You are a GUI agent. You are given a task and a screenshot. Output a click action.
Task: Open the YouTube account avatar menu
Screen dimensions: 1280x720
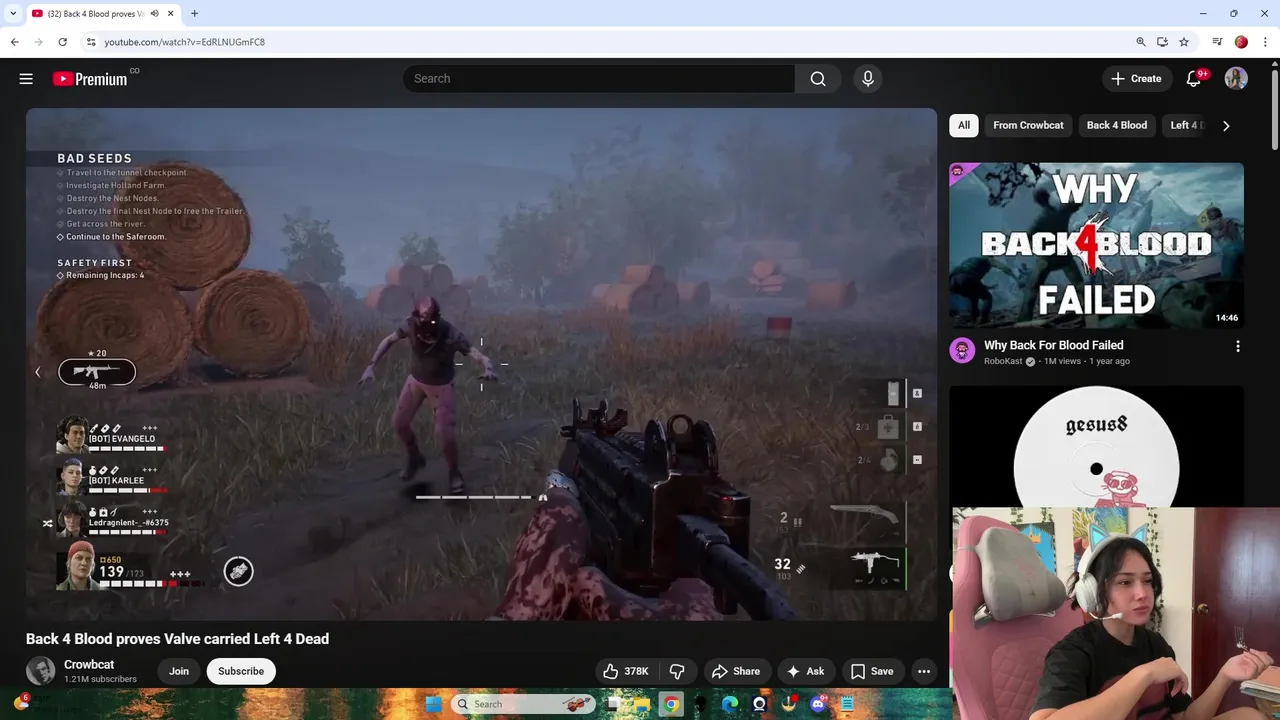(1236, 79)
